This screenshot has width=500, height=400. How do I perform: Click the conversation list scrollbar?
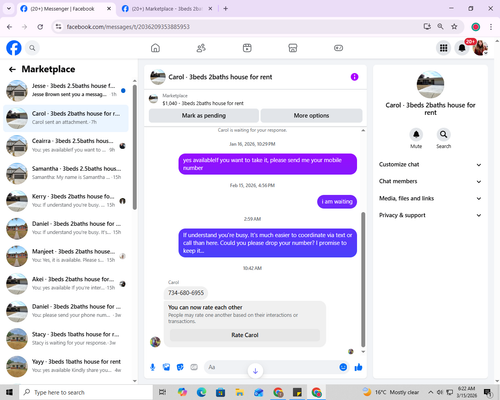click(135, 147)
